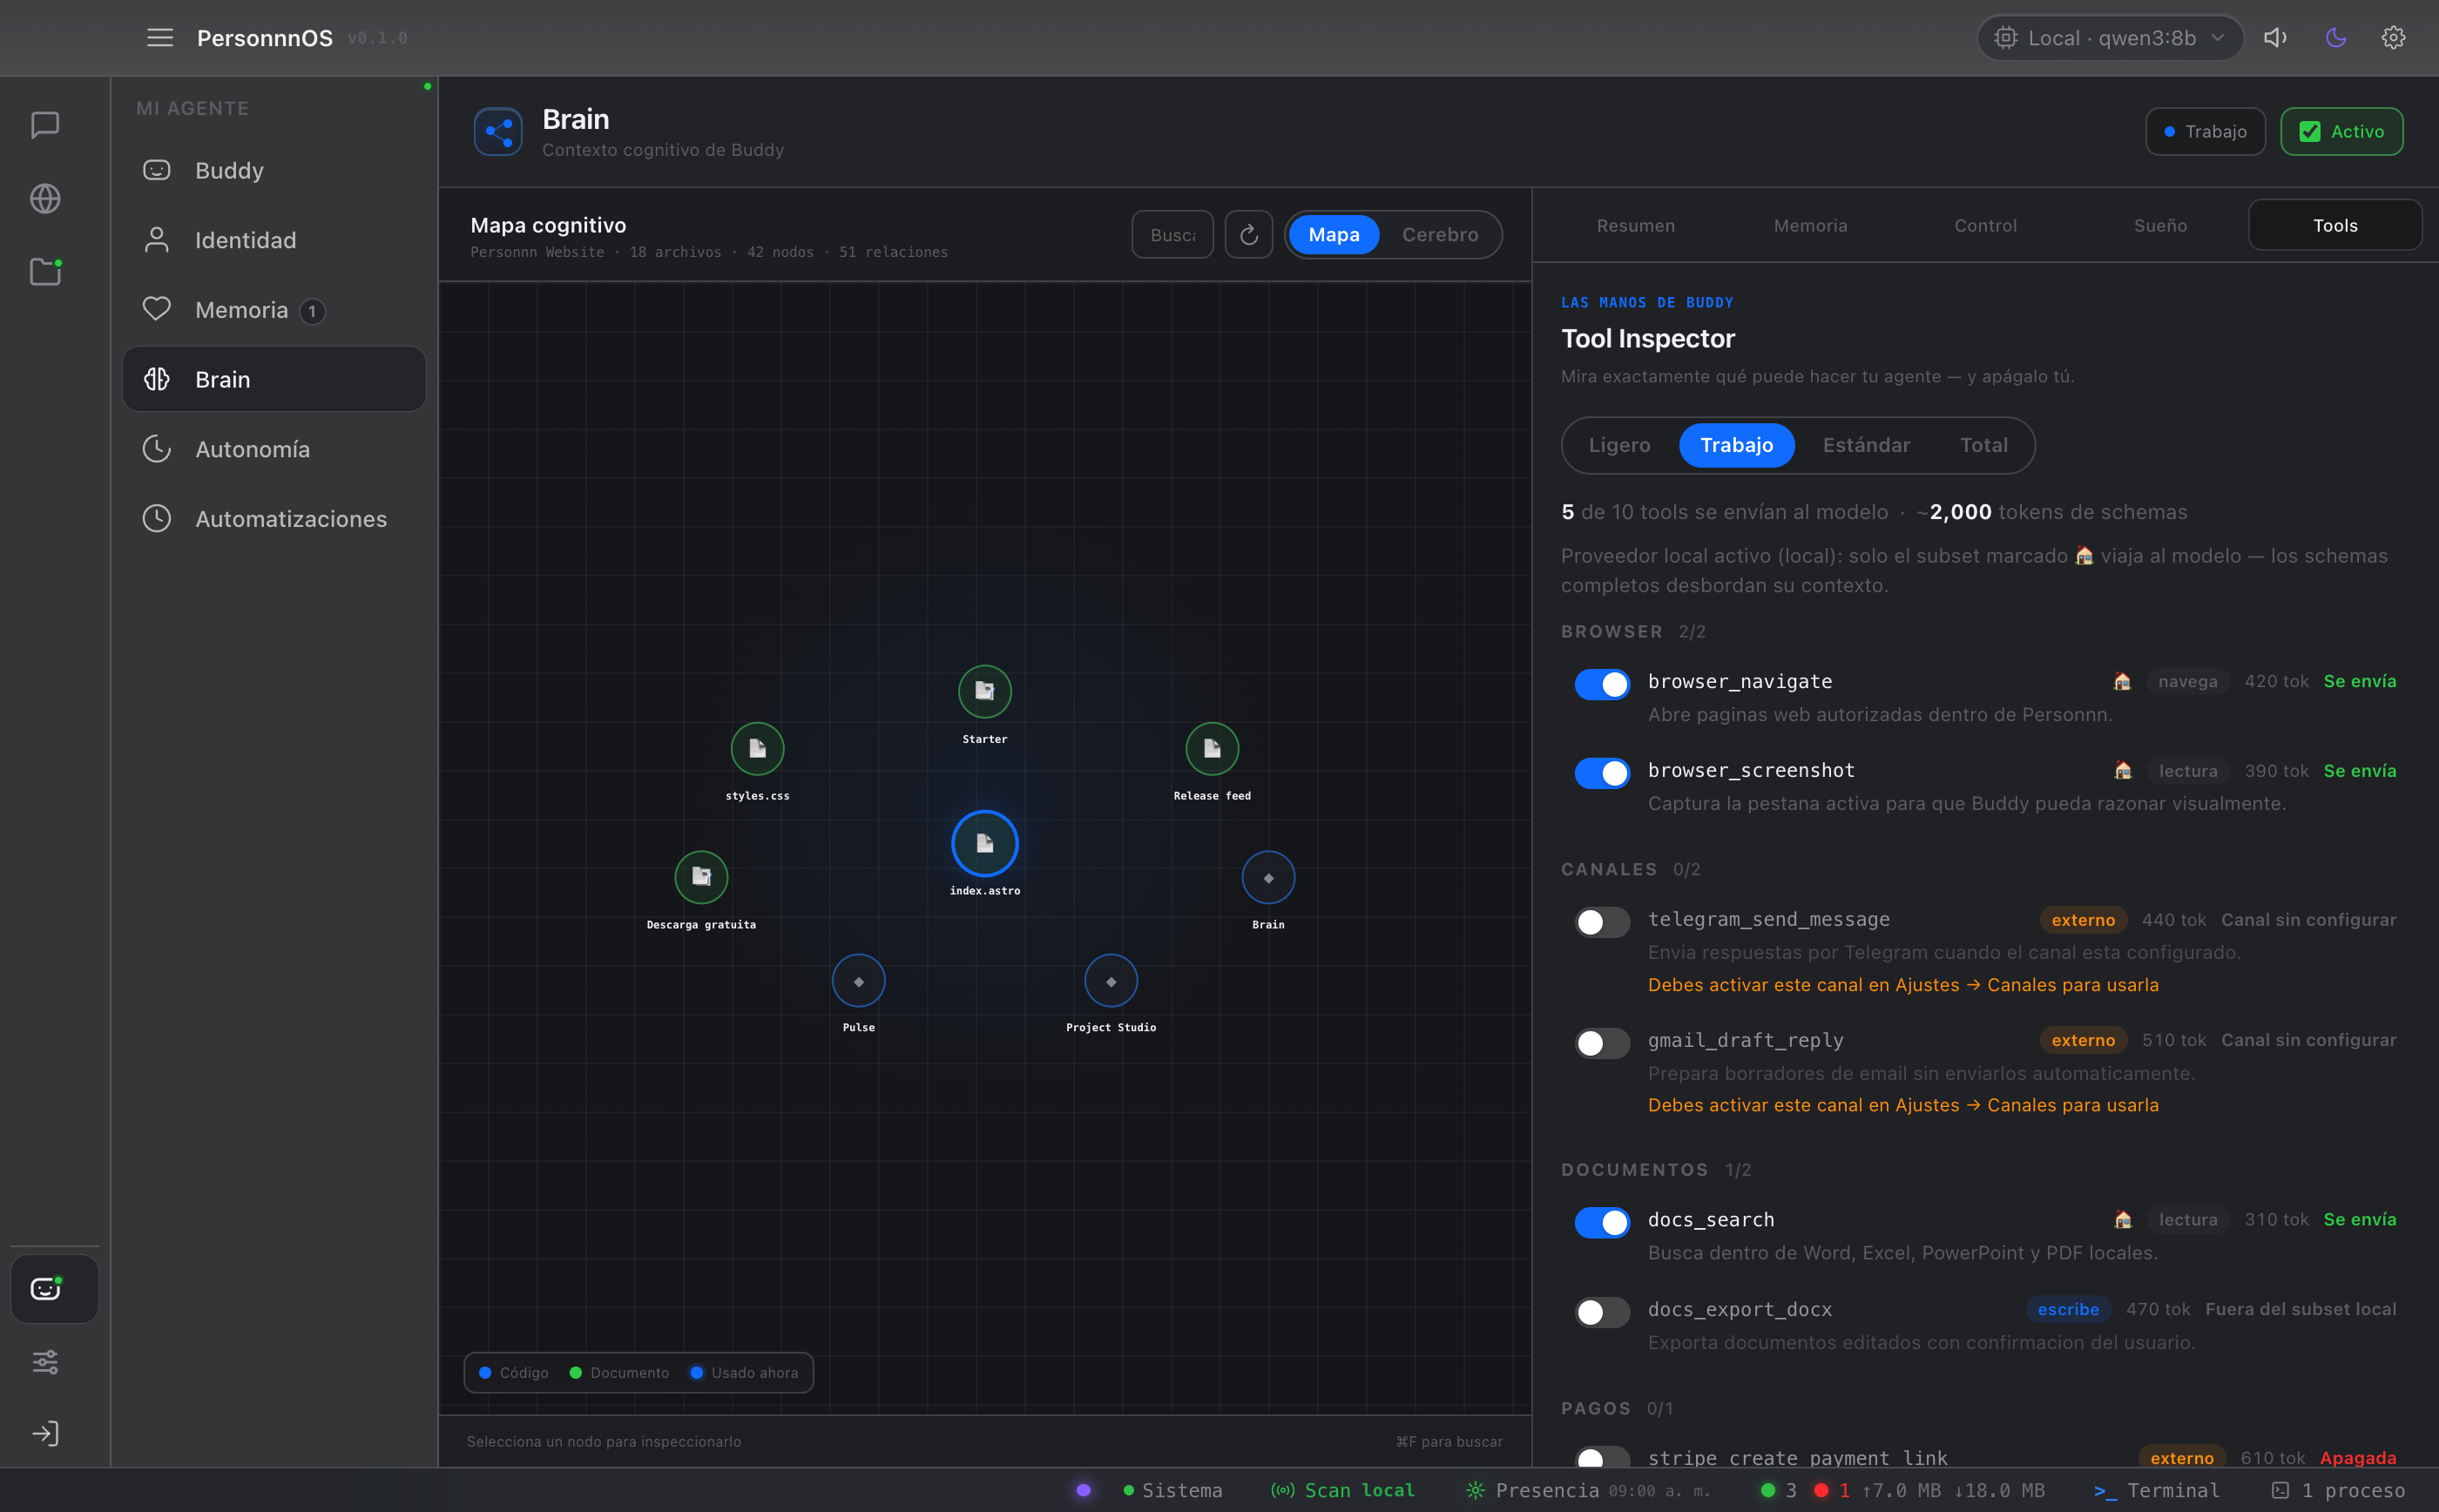The image size is (2439, 1512).
Task: Select the Release feed node
Action: (x=1212, y=749)
